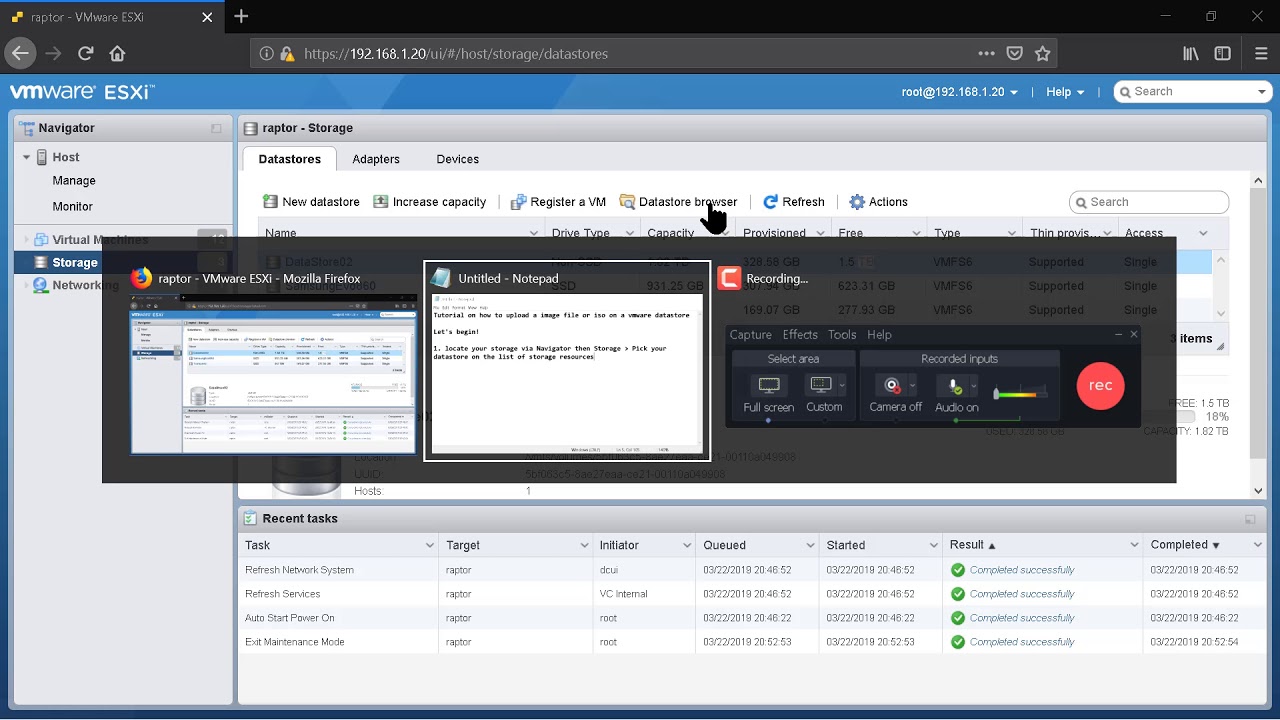Click the New datastore icon
1280x720 pixels.
270,202
